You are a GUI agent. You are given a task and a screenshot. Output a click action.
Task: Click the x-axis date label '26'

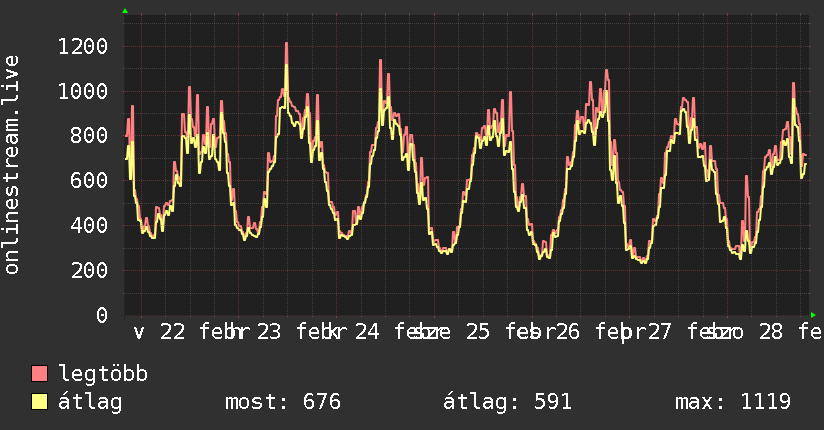click(x=567, y=332)
